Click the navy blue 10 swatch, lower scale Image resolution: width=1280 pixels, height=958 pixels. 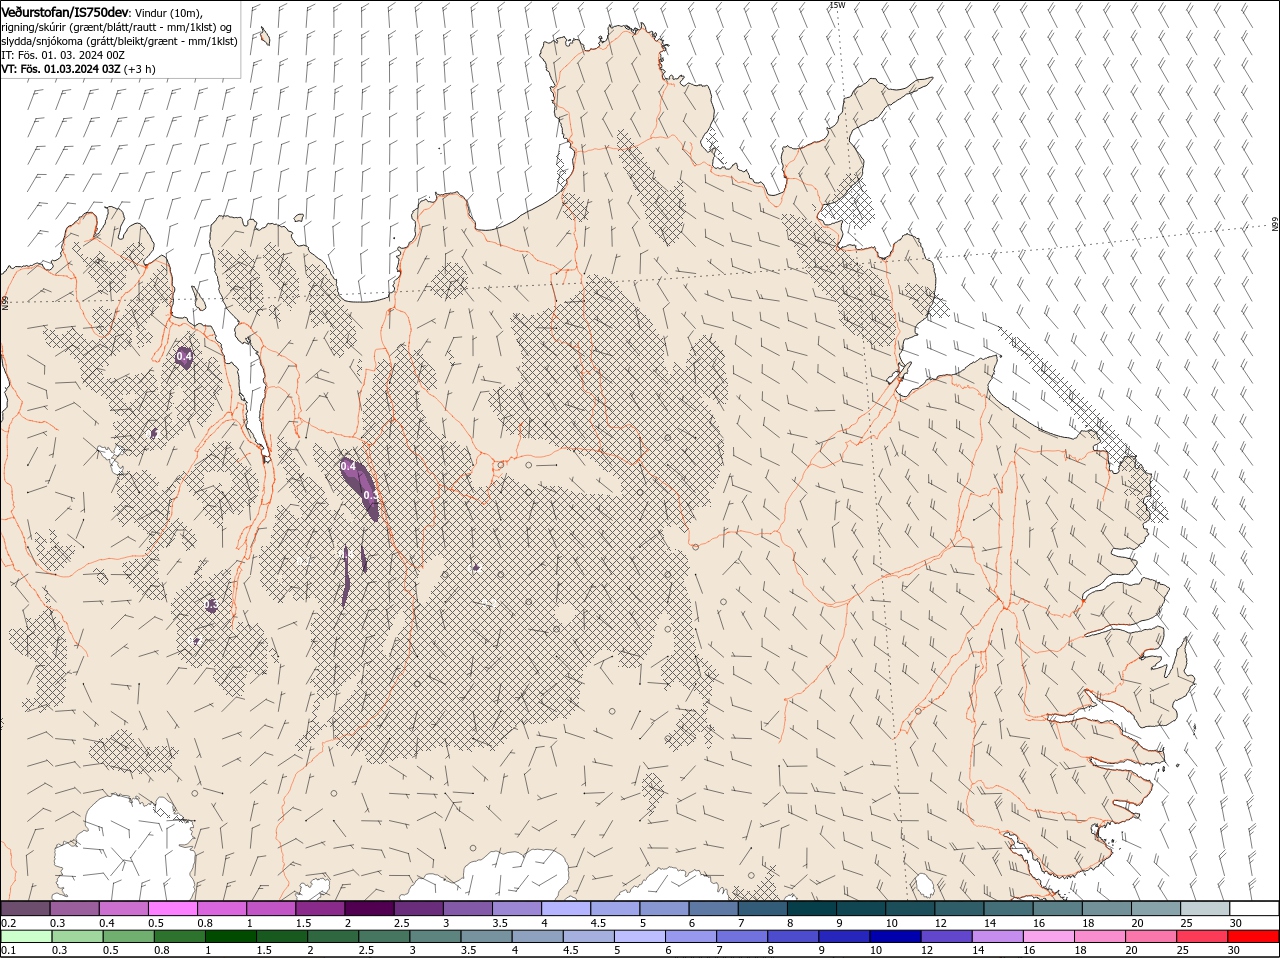coord(895,937)
